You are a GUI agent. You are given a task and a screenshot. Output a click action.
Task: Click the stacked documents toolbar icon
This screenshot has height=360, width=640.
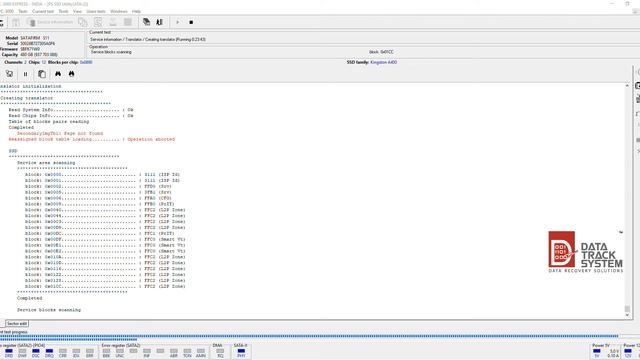point(146,22)
